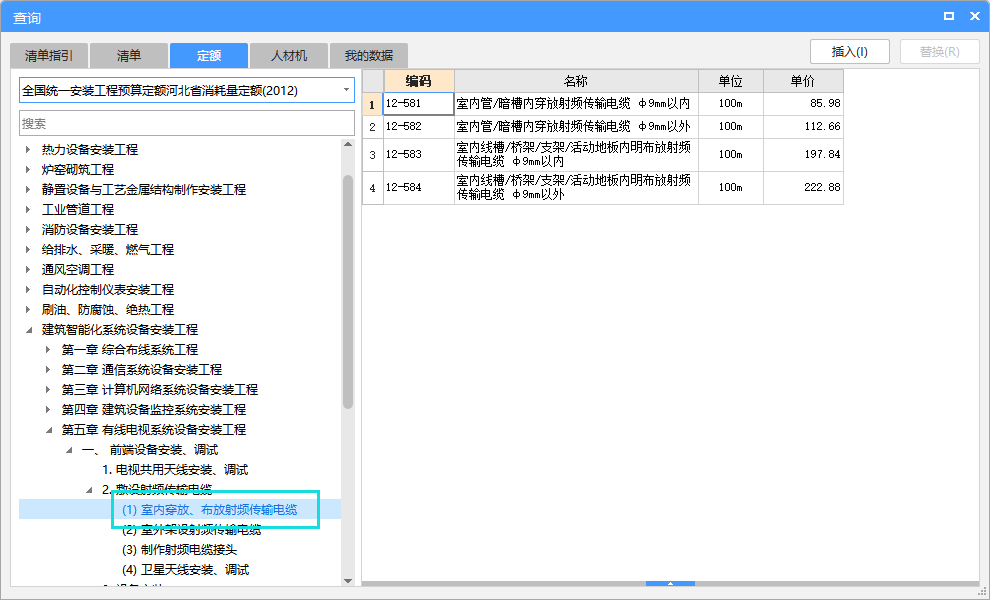990x600 pixels.
Task: Expand the 消防设备安装工程 node
Action: 28,230
